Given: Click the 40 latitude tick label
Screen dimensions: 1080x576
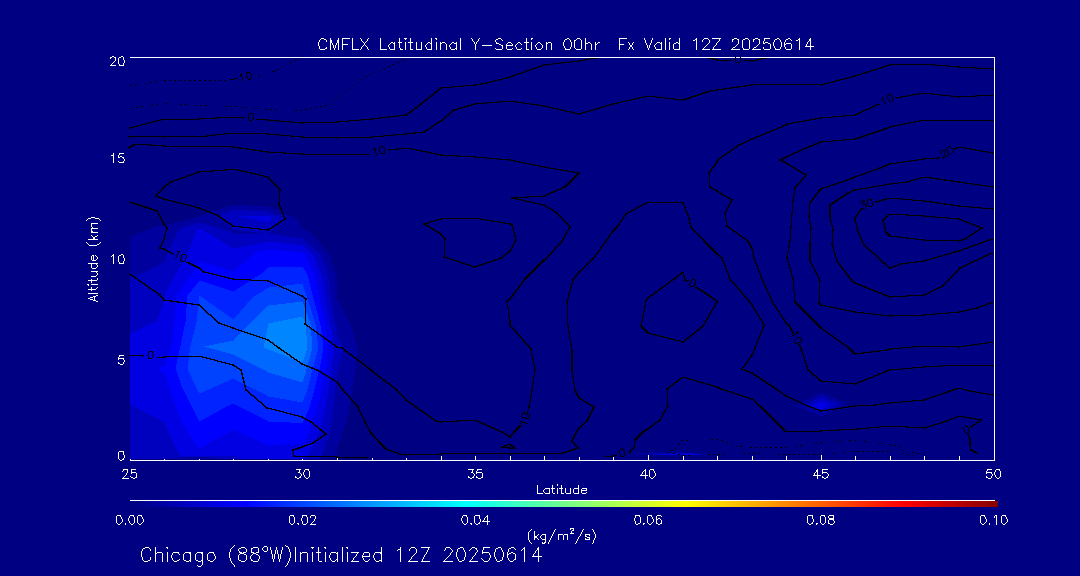Looking at the screenshot, I should (x=648, y=473).
